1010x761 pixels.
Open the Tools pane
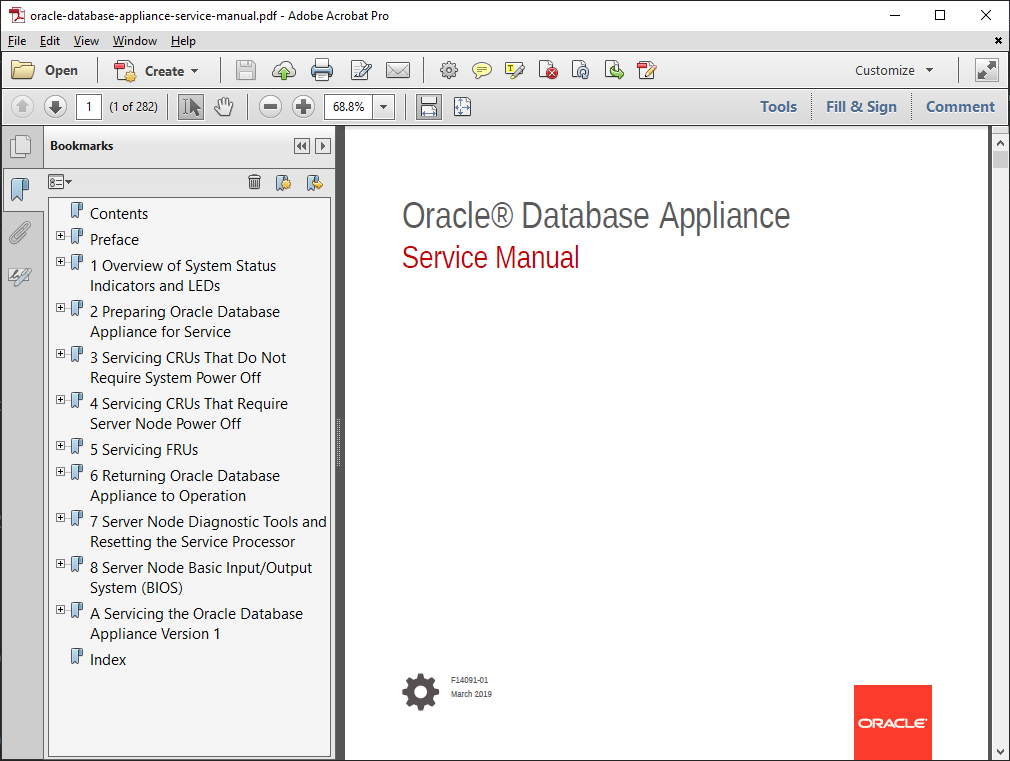pyautogui.click(x=778, y=106)
